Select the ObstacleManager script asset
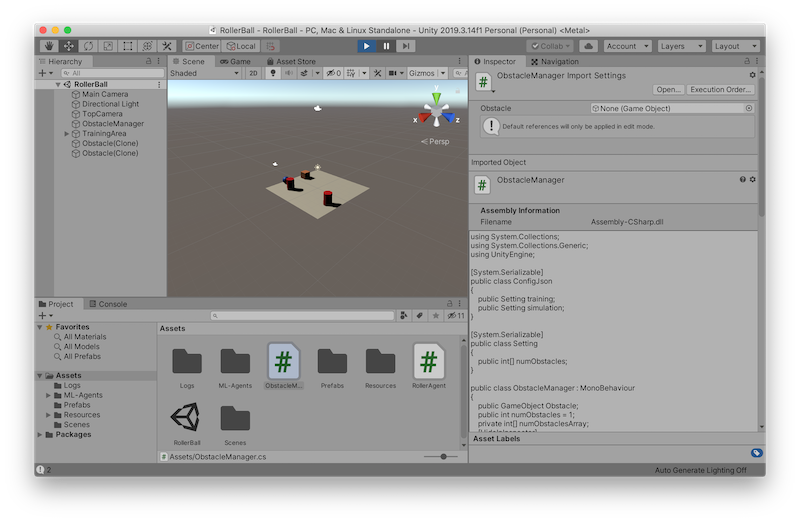 (x=284, y=366)
